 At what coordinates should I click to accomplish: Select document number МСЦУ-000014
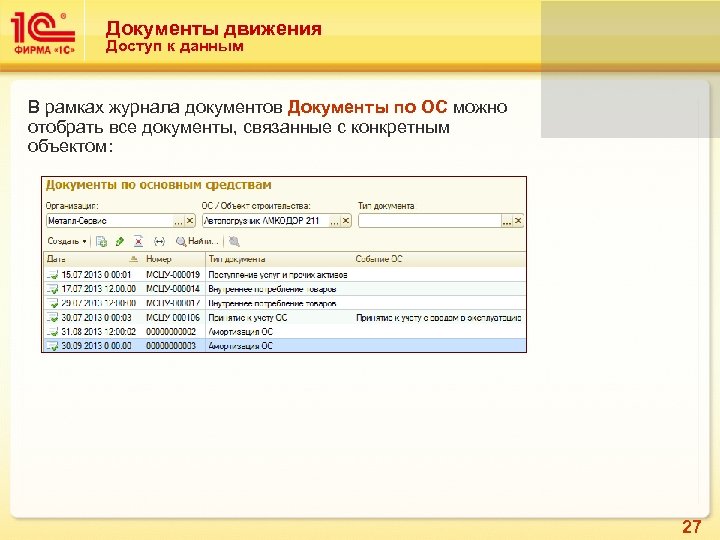click(x=173, y=289)
